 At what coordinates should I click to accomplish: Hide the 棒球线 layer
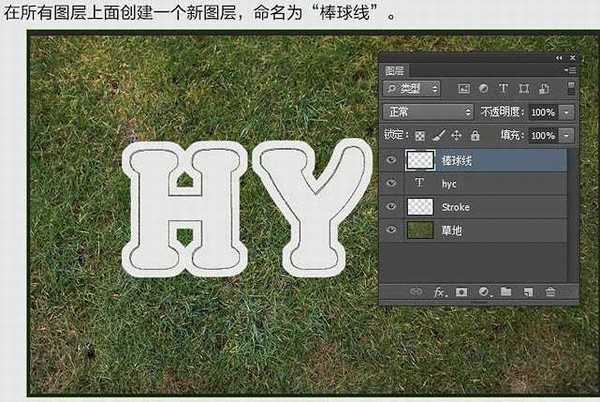coord(392,160)
